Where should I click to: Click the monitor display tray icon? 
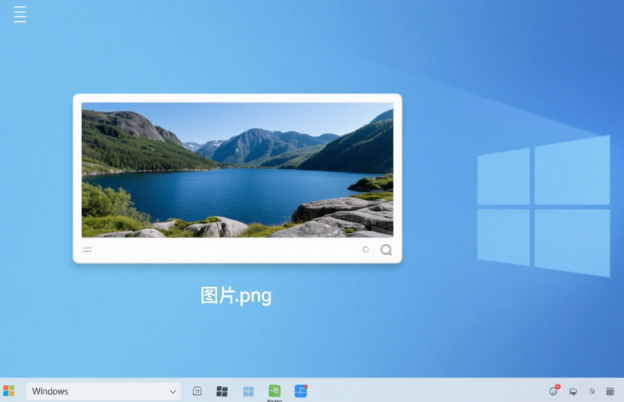[573, 392]
